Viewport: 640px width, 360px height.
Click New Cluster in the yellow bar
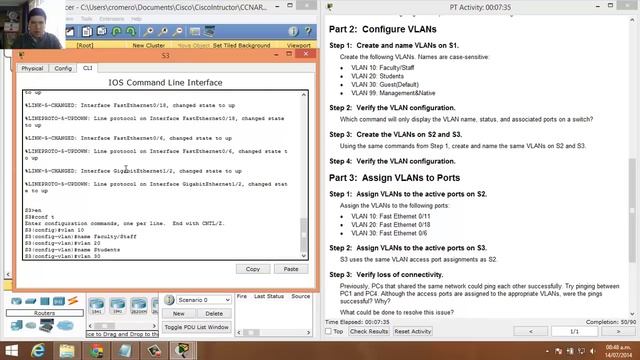149,45
